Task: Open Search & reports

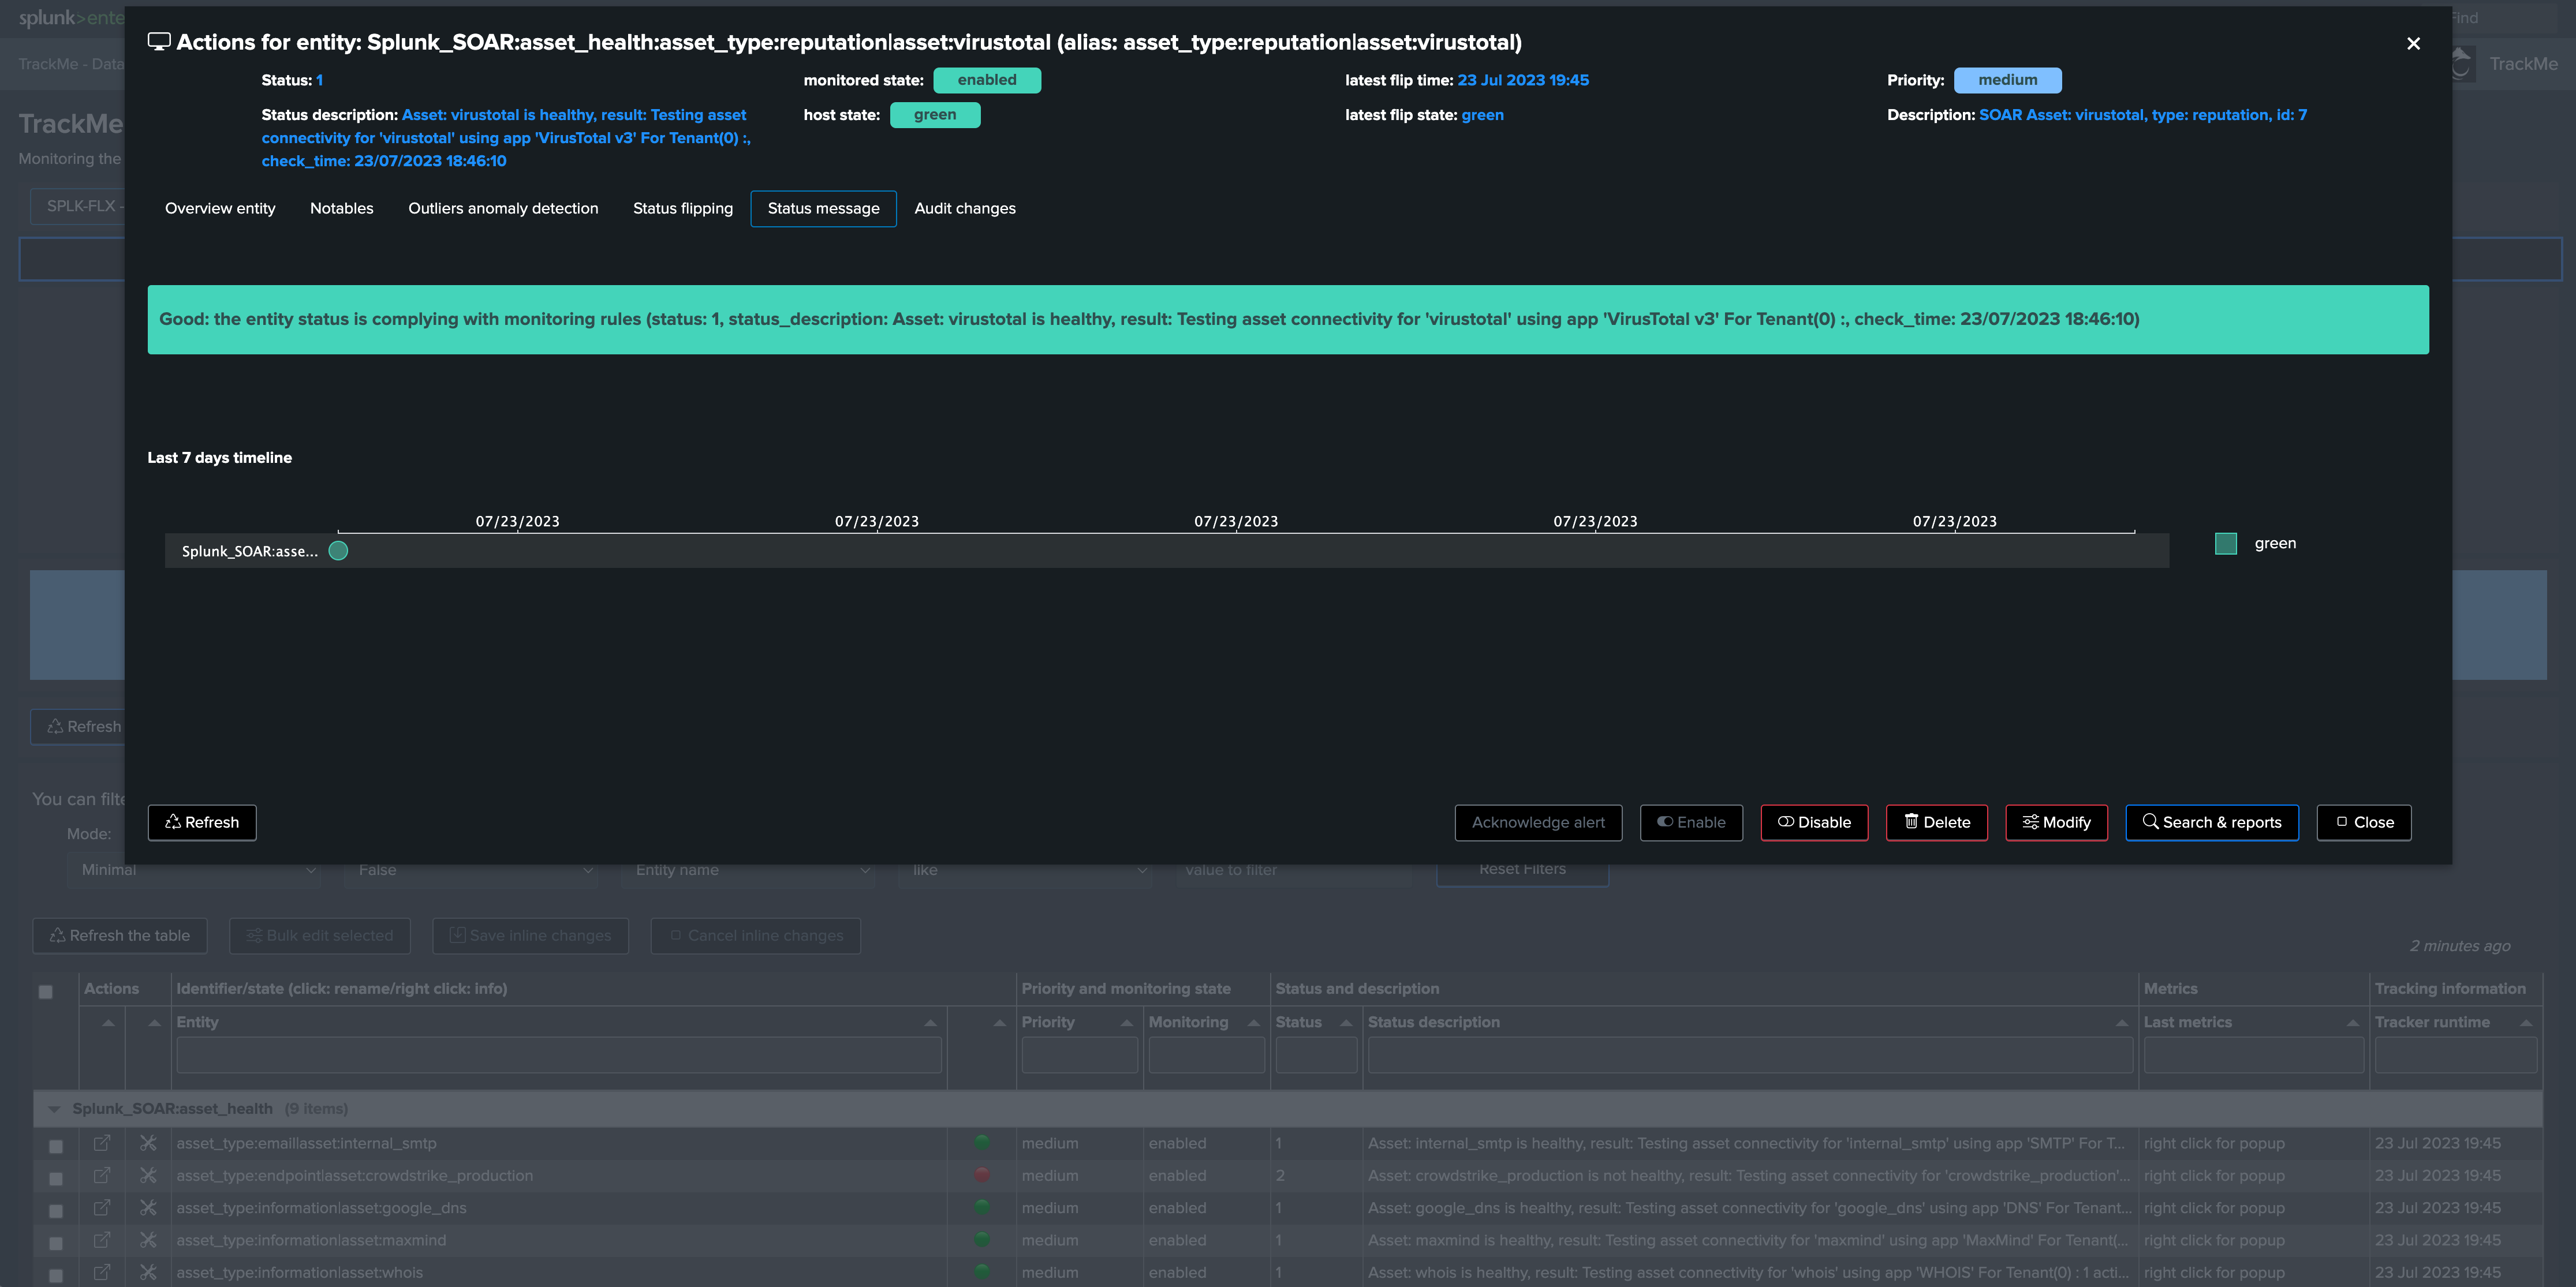Action: (x=2212, y=822)
